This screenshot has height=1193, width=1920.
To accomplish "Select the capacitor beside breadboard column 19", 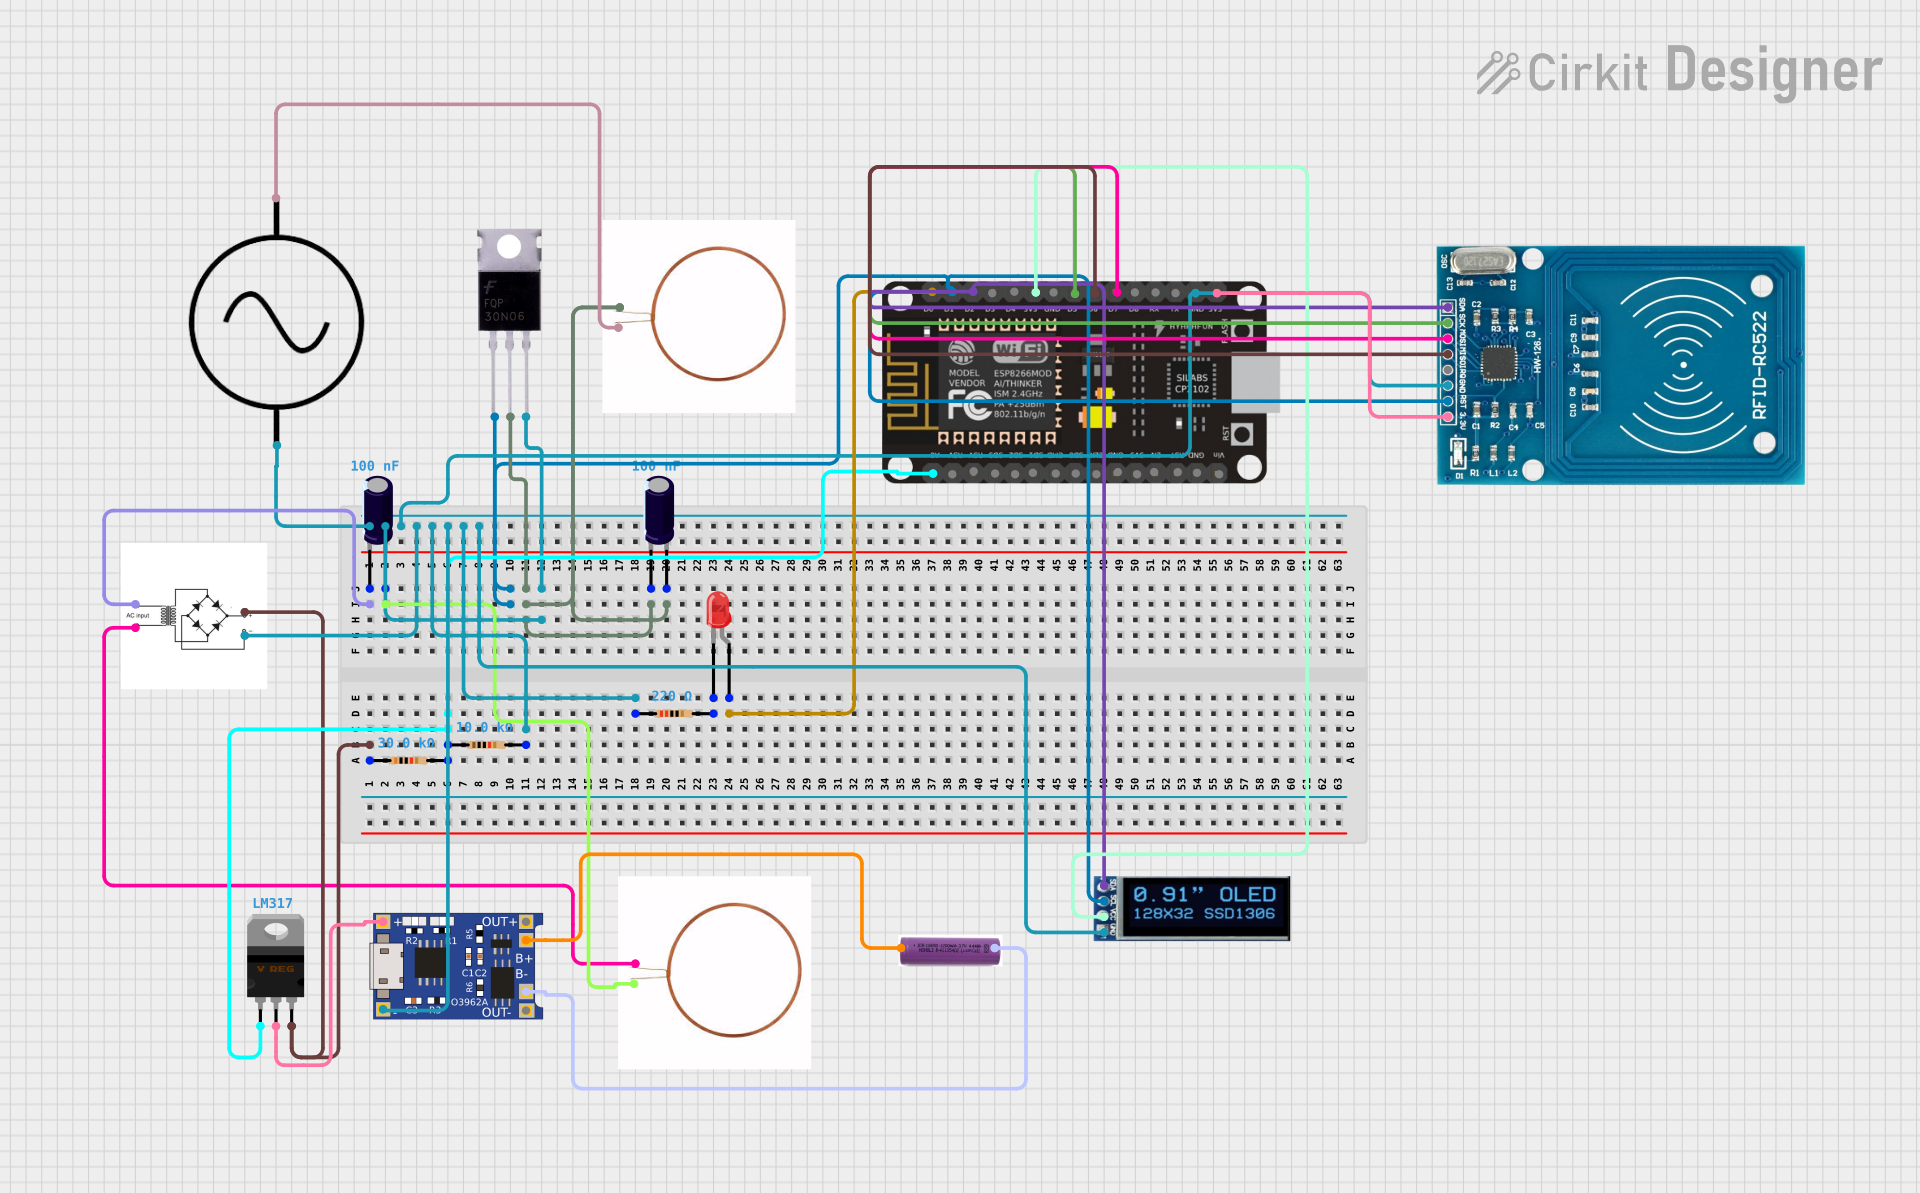I will [x=659, y=510].
